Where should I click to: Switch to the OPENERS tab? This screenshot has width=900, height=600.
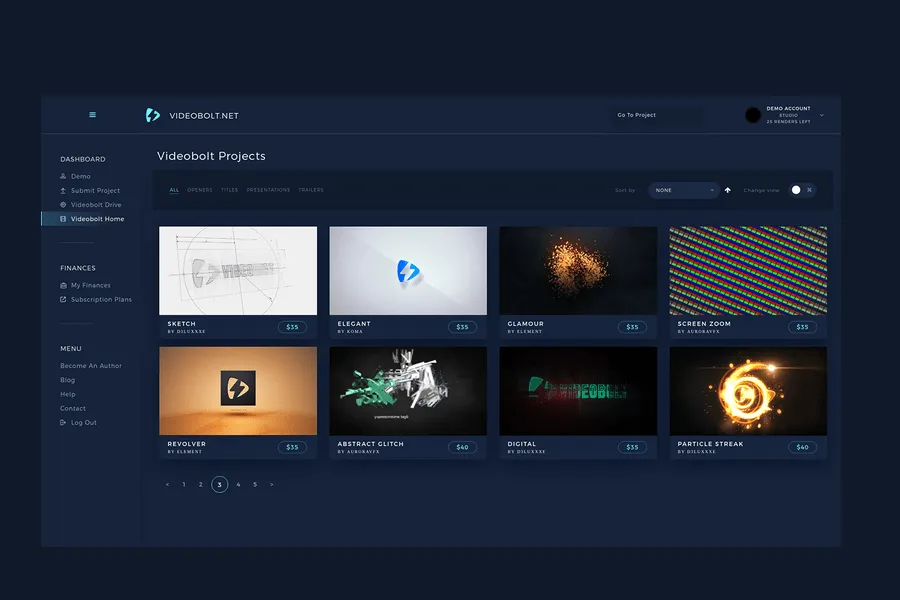coord(199,189)
